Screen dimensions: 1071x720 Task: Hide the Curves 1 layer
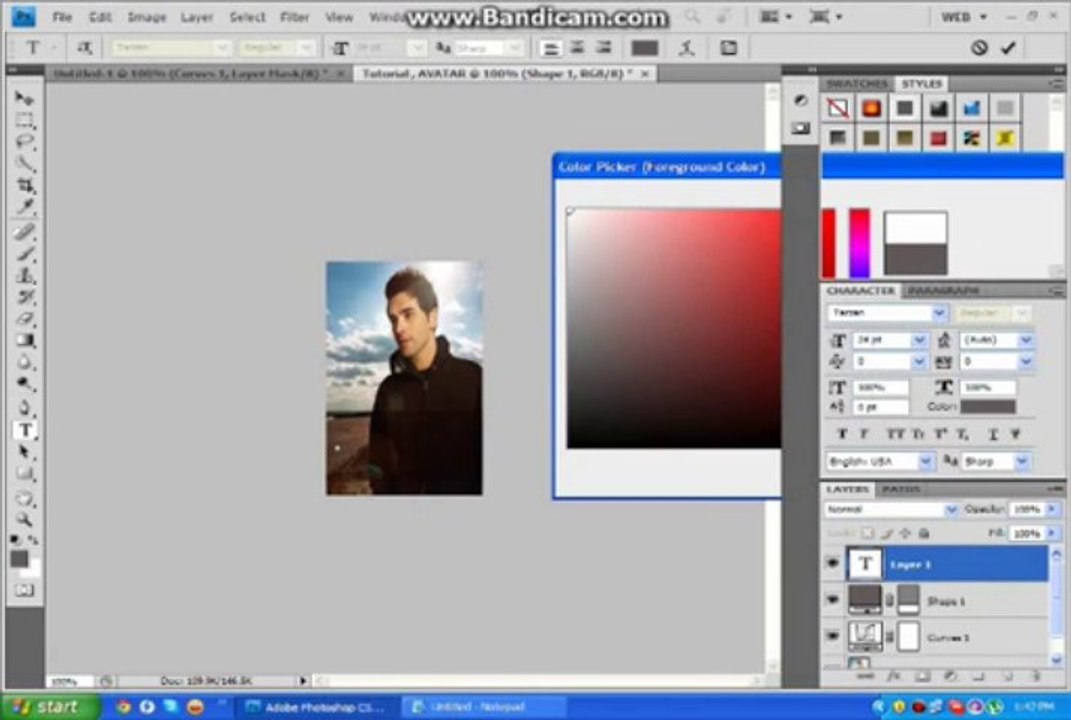[x=833, y=636]
